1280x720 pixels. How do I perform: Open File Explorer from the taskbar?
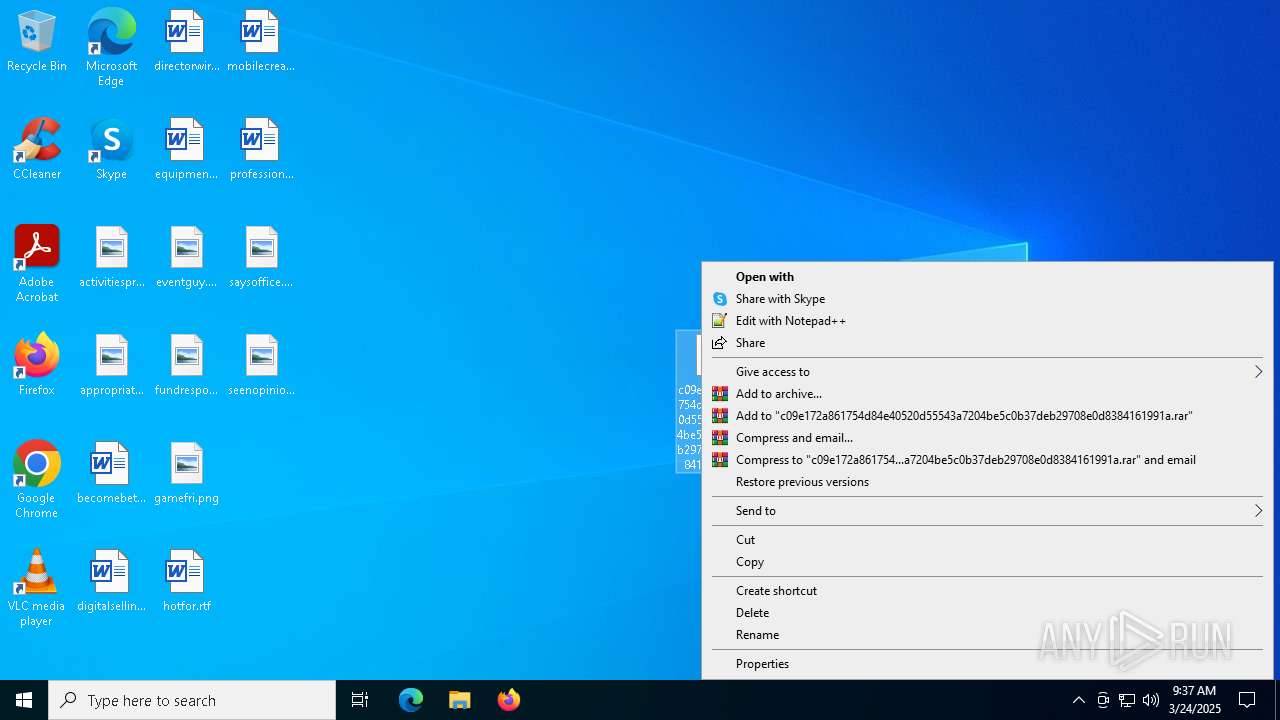pyautogui.click(x=460, y=700)
